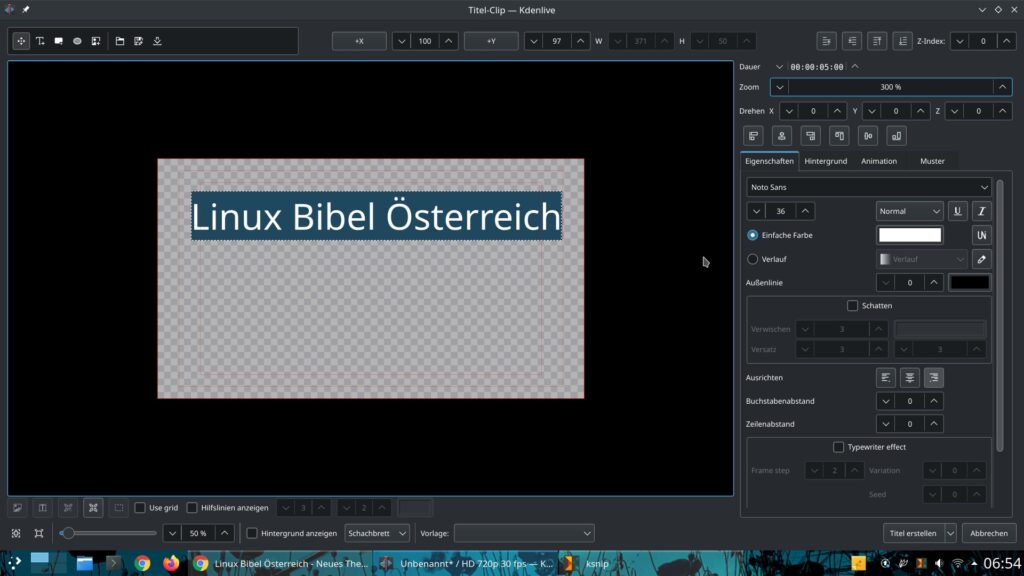Image resolution: width=1024 pixels, height=576 pixels.
Task: Click the white Einfache Farbe color swatch
Action: (910, 235)
